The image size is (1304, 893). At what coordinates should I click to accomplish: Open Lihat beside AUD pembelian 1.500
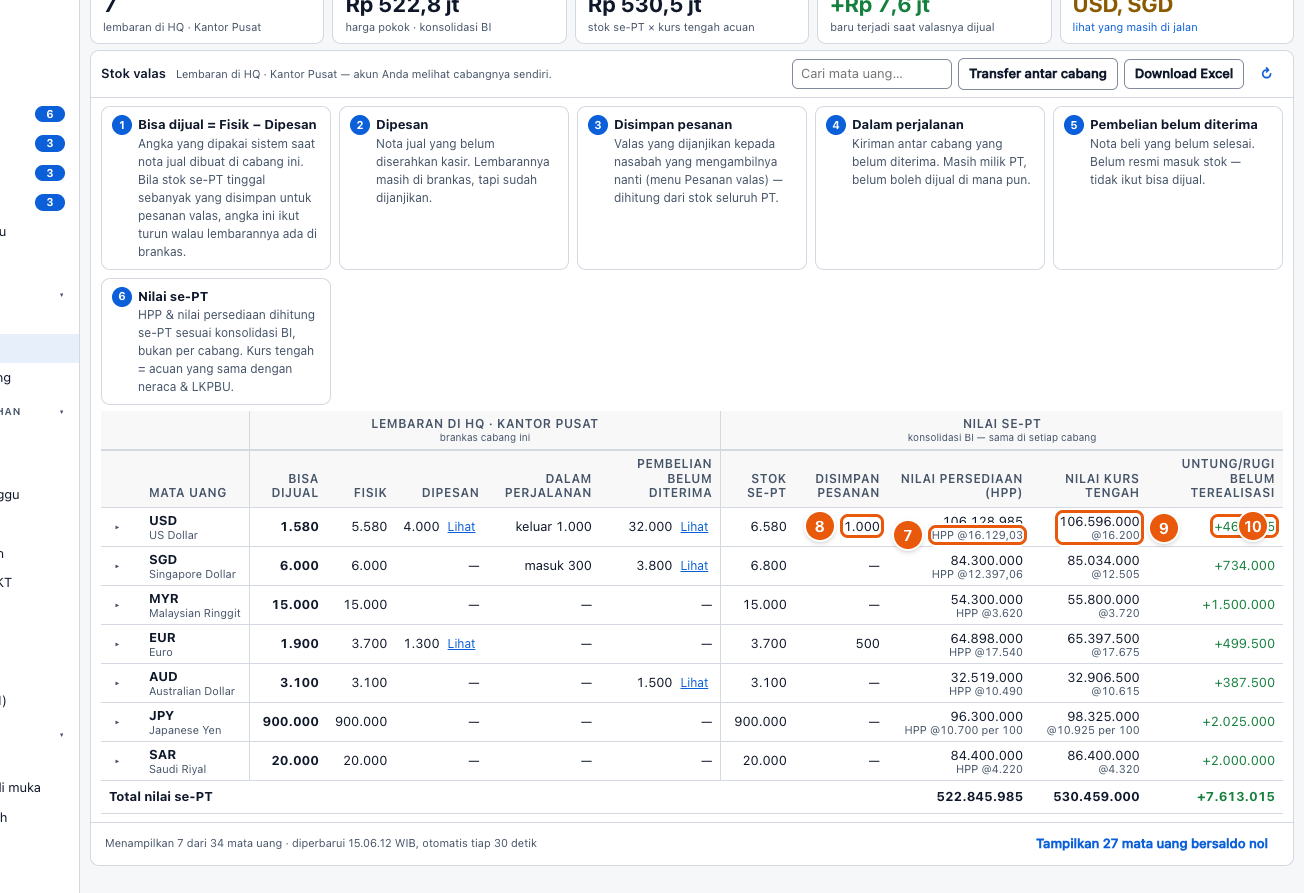[x=694, y=683]
